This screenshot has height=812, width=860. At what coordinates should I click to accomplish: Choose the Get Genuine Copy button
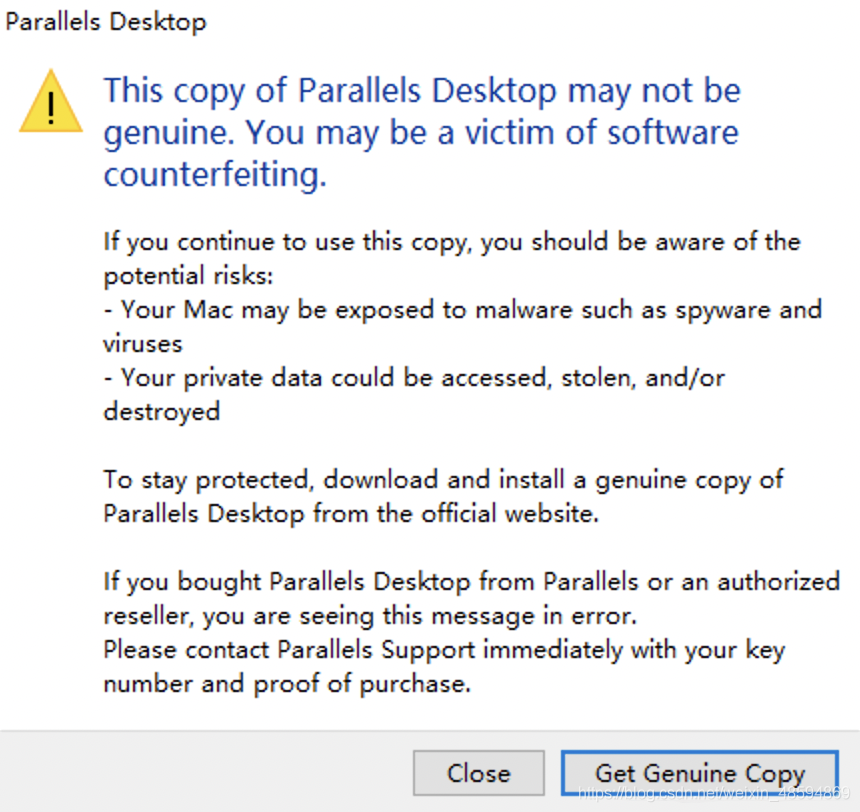[x=700, y=772]
